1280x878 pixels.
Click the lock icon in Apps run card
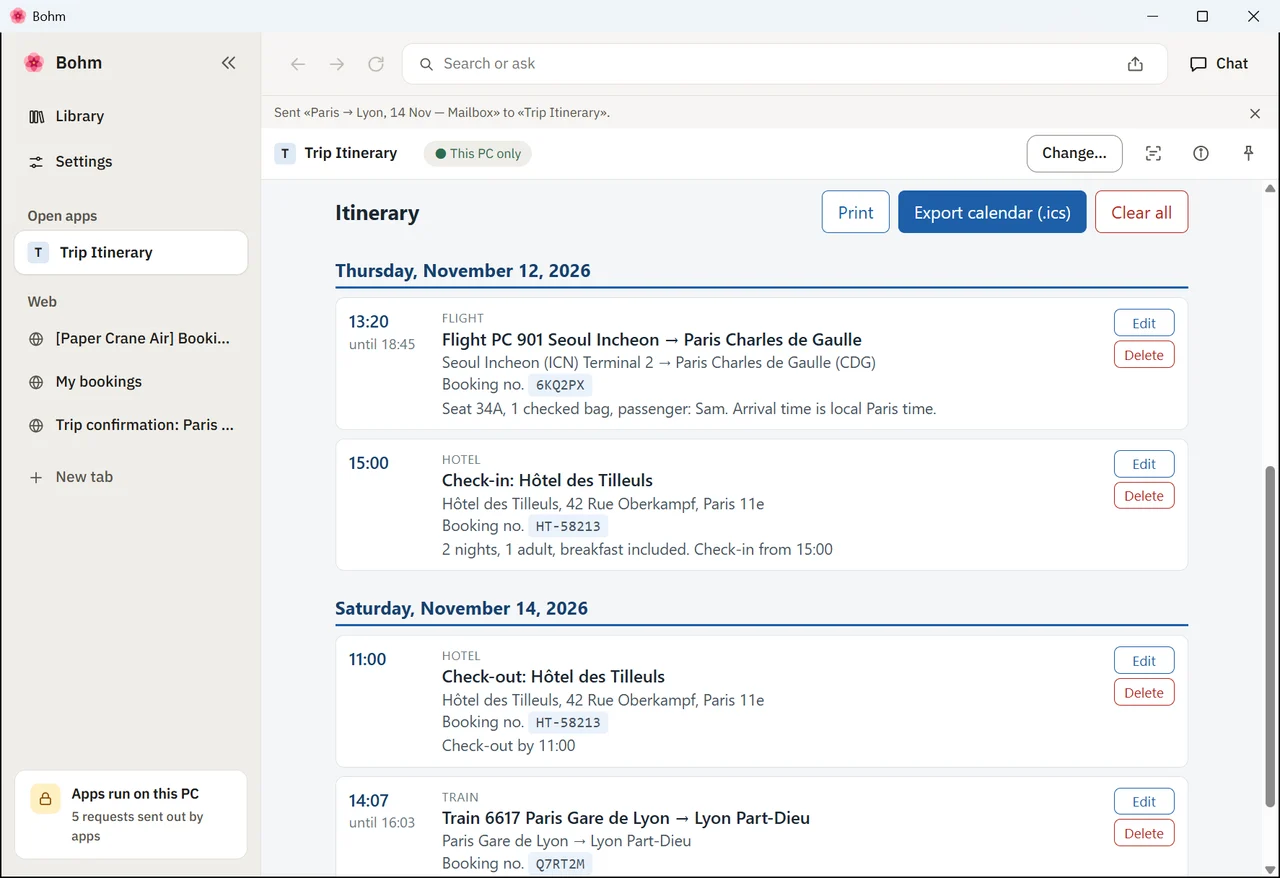[45, 798]
